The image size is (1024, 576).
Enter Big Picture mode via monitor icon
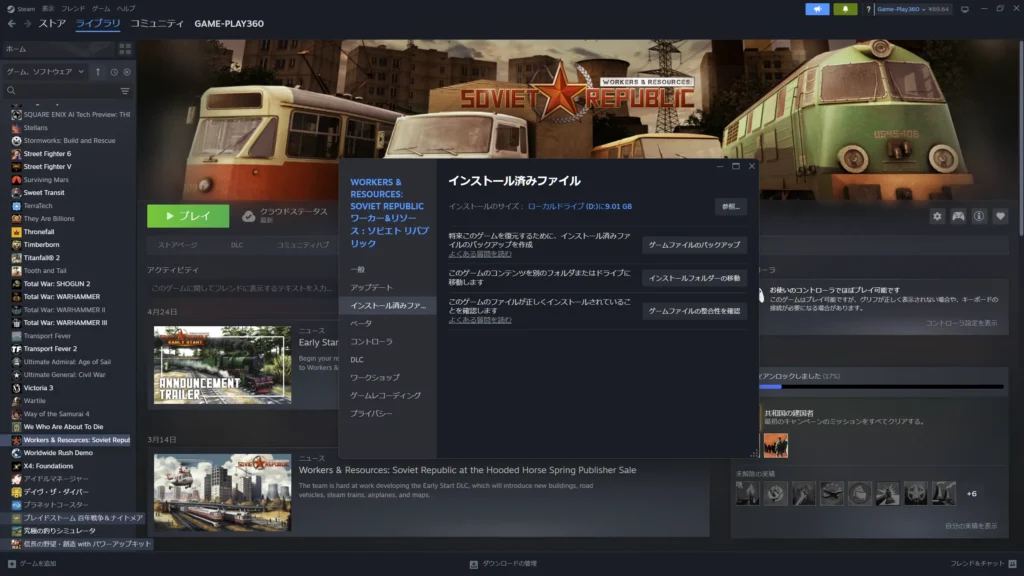pyautogui.click(x=965, y=9)
